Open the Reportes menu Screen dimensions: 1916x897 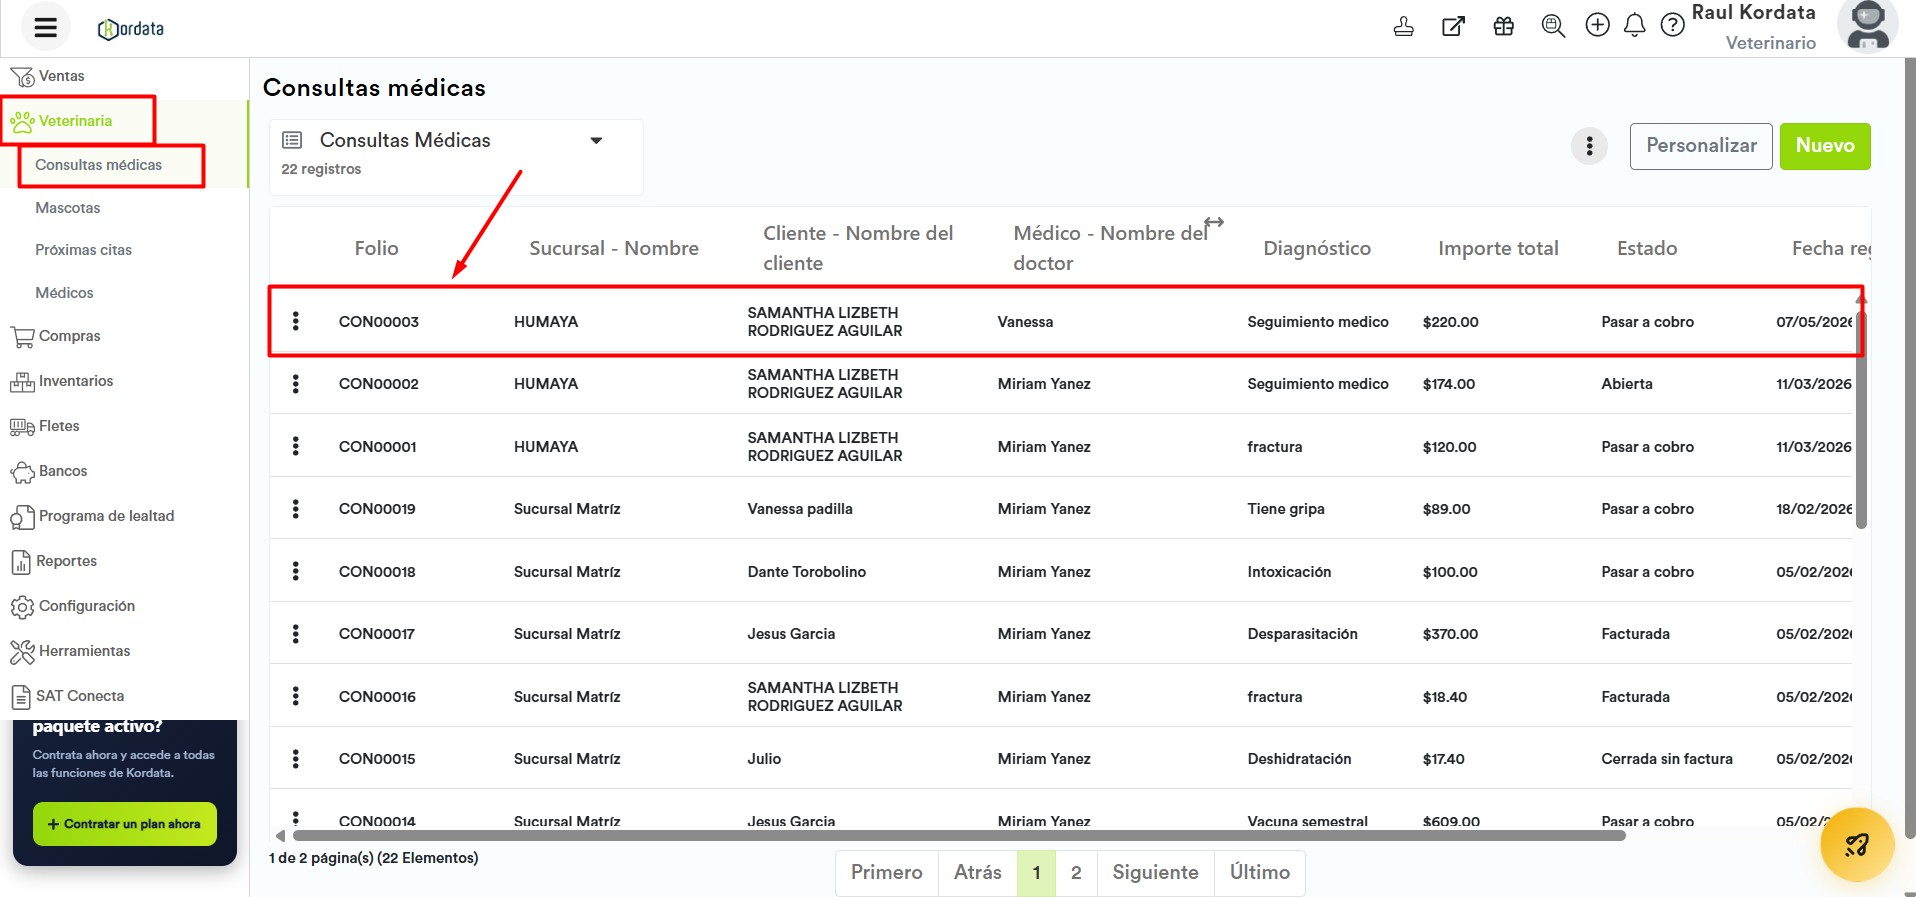point(53,561)
